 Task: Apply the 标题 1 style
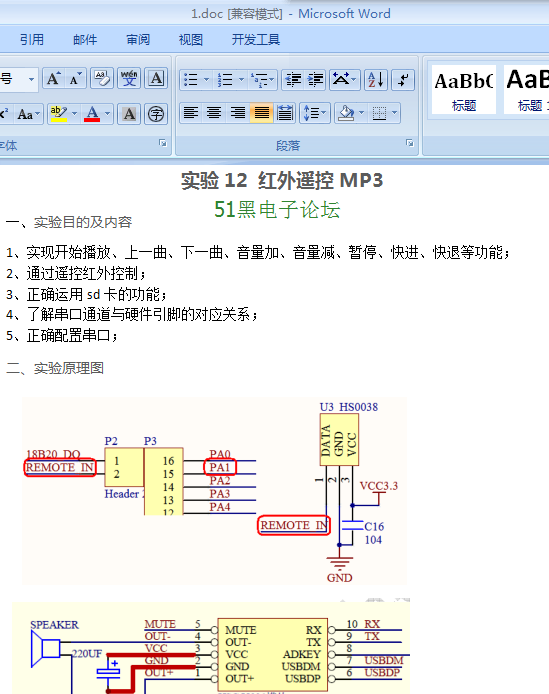tap(527, 90)
